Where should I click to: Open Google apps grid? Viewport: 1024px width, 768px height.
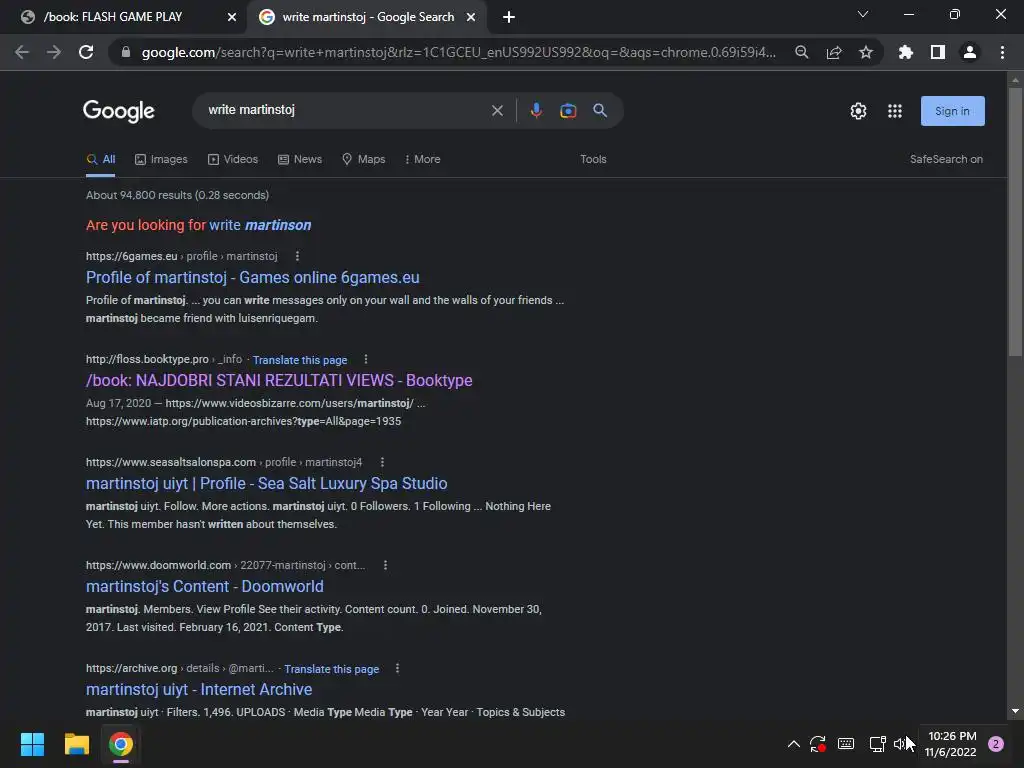pyautogui.click(x=895, y=111)
